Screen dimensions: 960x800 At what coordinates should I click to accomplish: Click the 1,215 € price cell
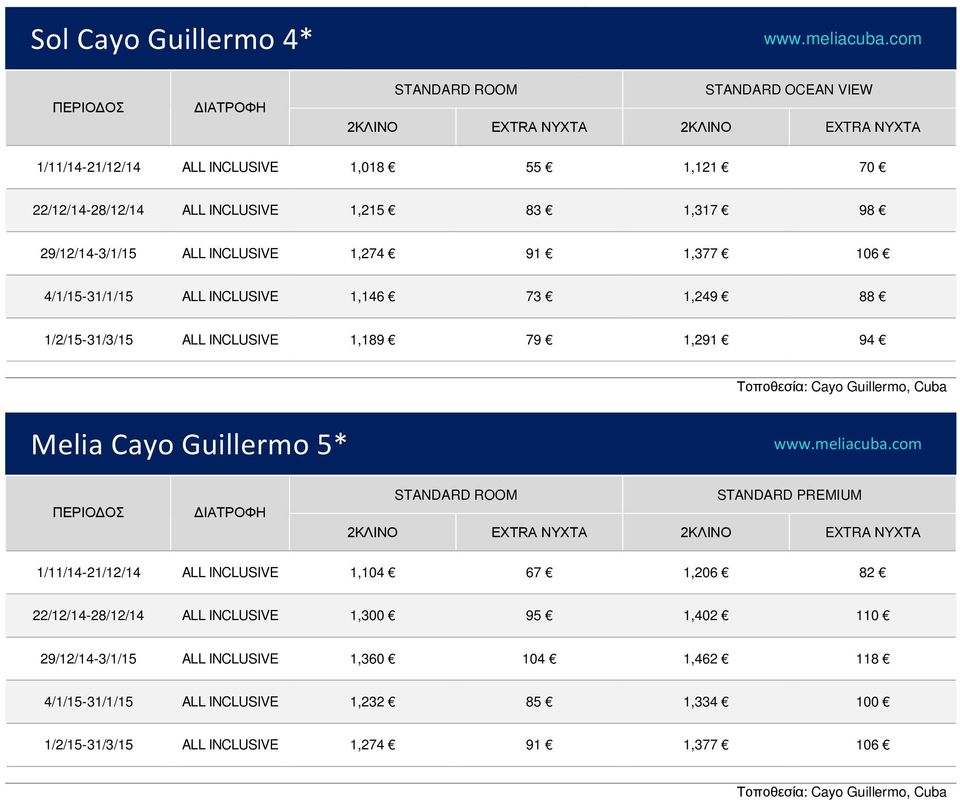pos(372,210)
